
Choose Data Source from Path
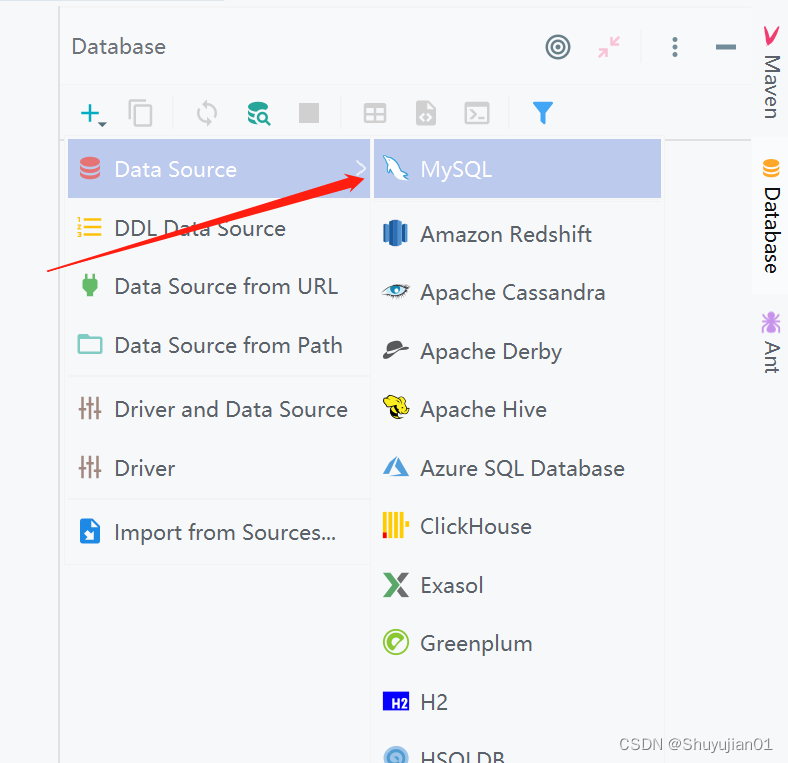(219, 345)
